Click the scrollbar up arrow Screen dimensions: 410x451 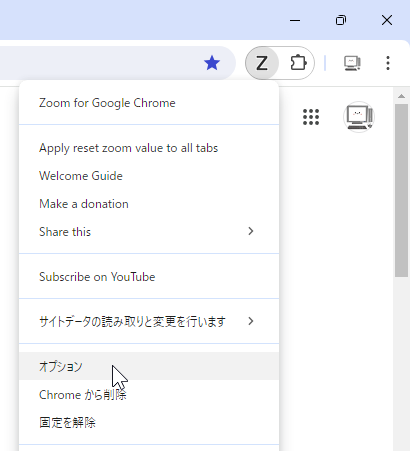(x=401, y=96)
